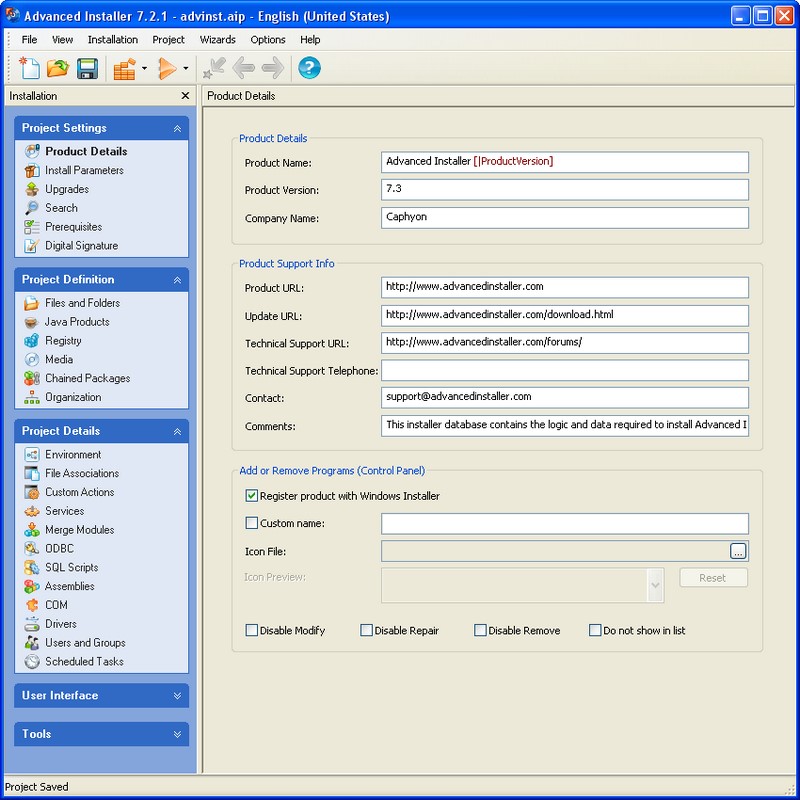This screenshot has width=800, height=800.
Task: Select Scheduled Tasks in Project Details
Action: tap(84, 662)
